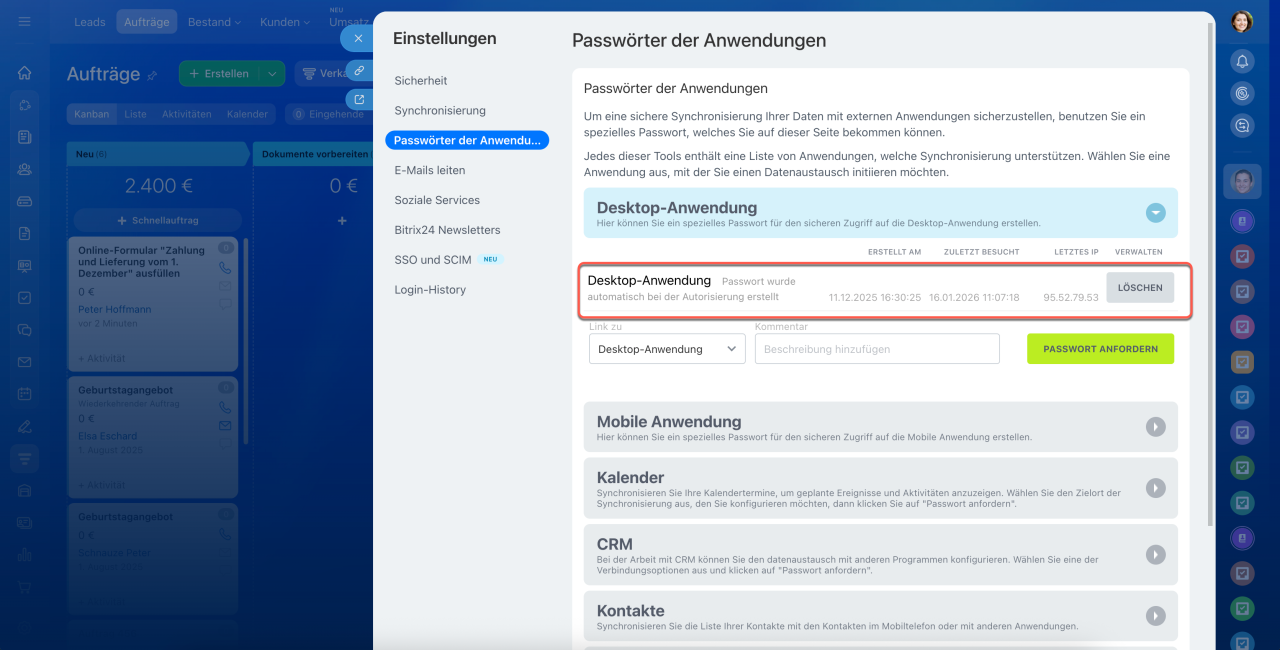Switch to the Aktivitäten view tab
Screen dimensions: 1280x650
(x=187, y=114)
